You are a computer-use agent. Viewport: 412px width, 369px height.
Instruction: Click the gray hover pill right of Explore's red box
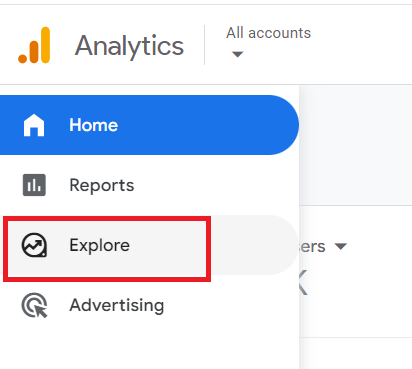(x=254, y=245)
